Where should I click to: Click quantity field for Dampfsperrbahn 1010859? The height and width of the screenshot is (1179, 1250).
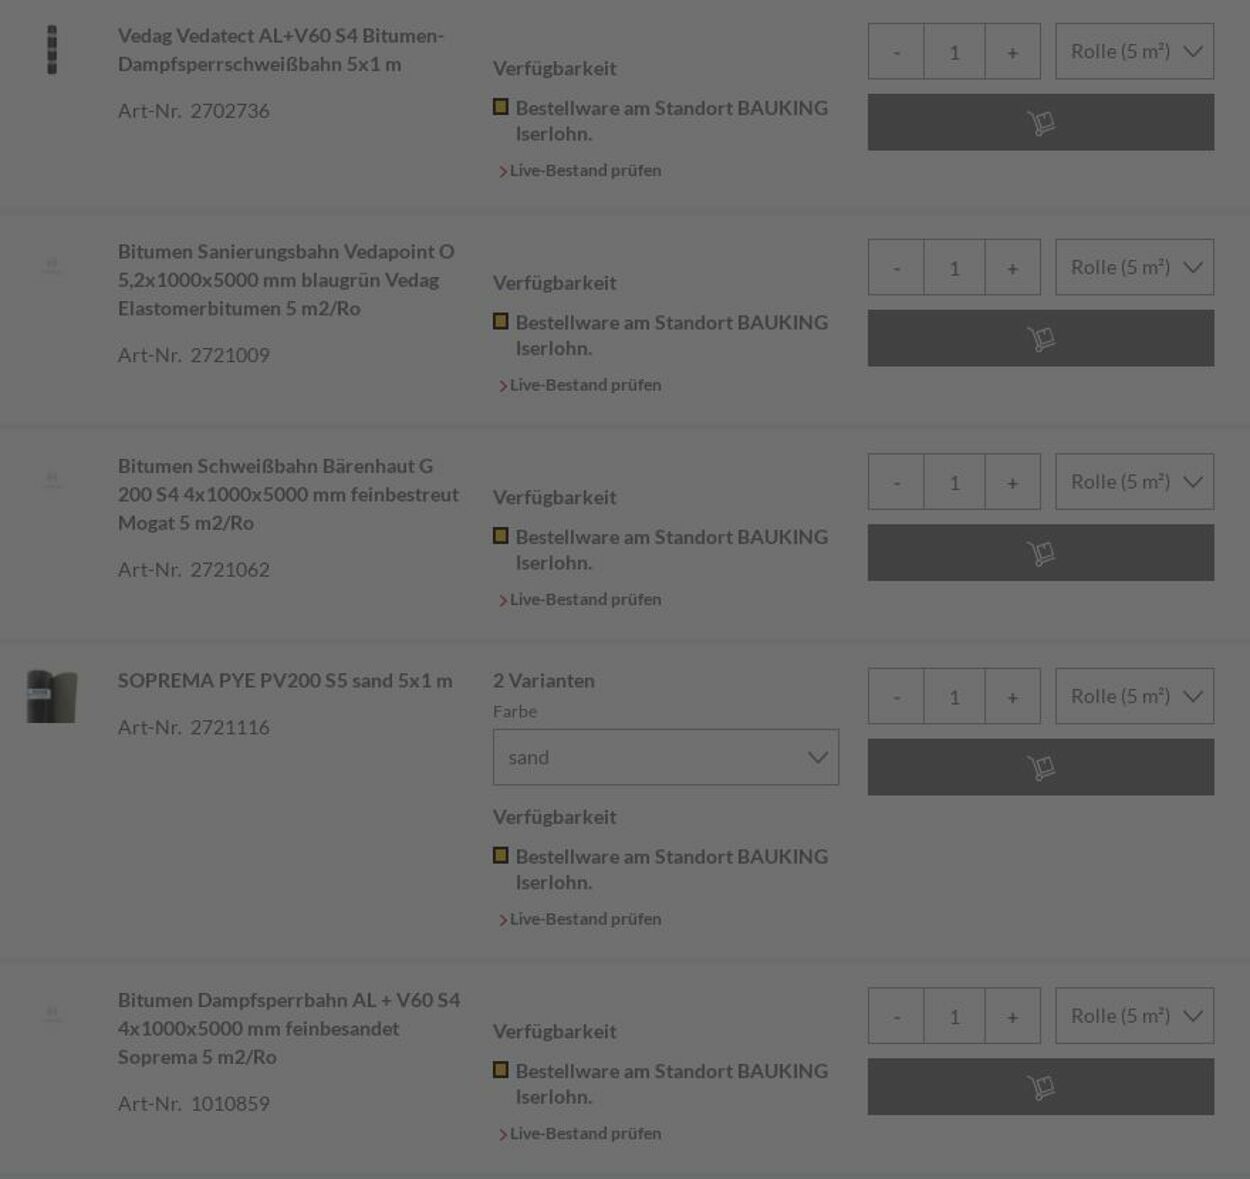[x=954, y=1016]
